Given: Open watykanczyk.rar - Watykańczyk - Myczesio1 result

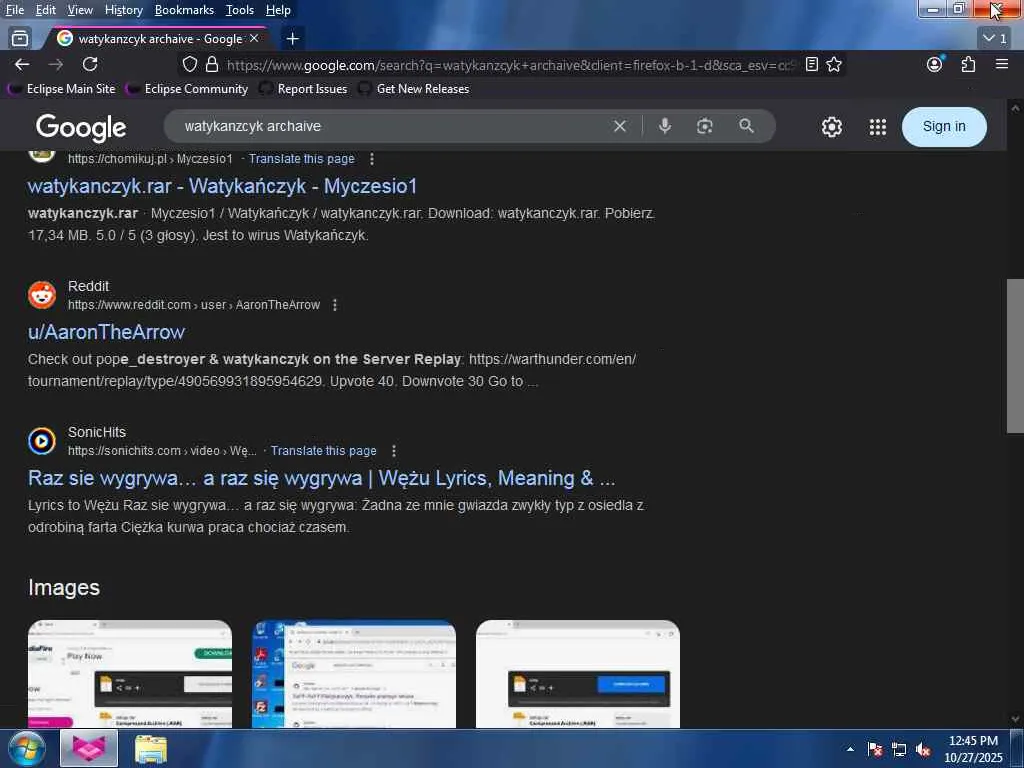Looking at the screenshot, I should [222, 186].
